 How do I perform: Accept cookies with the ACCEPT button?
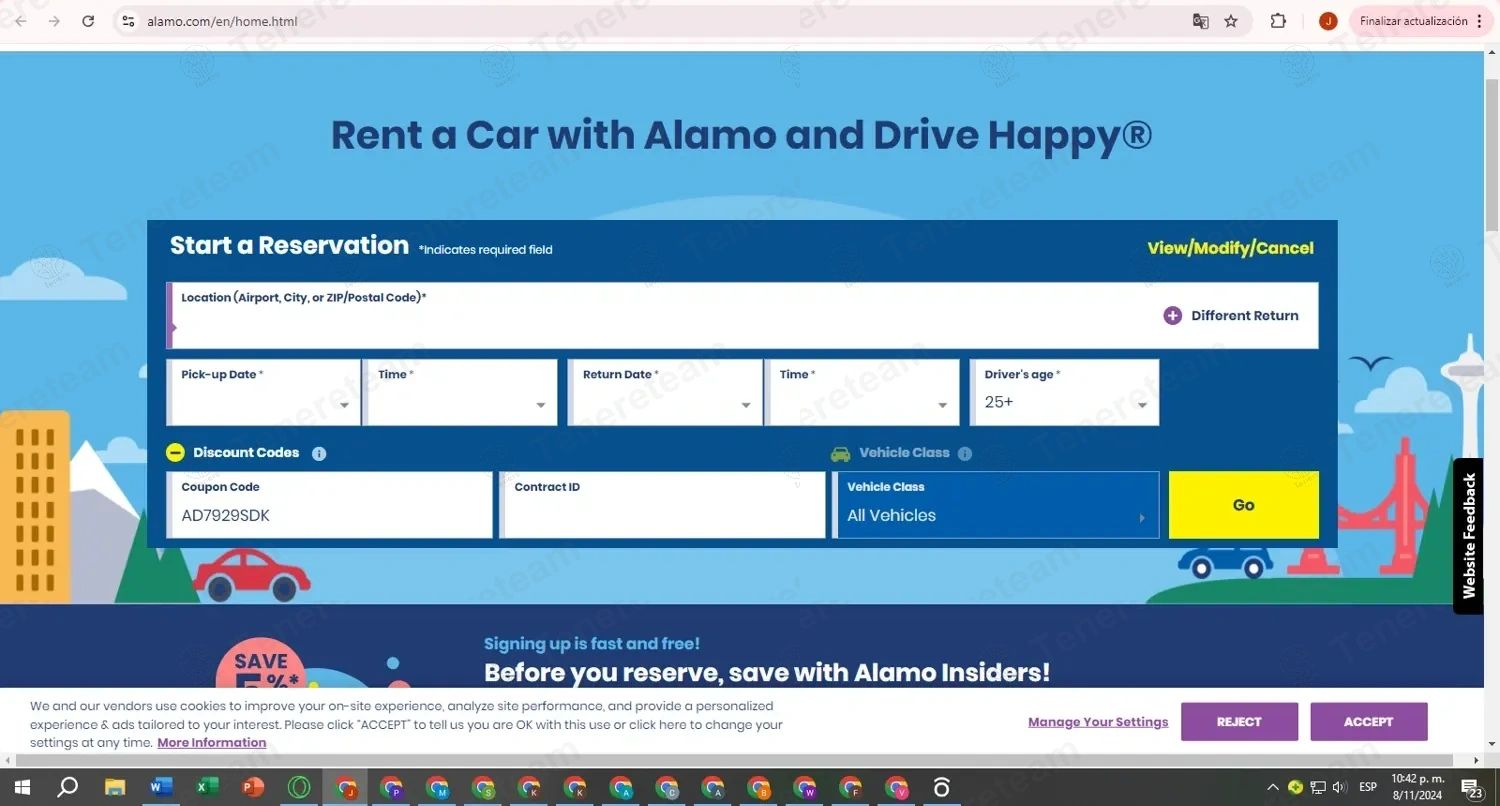point(1369,722)
